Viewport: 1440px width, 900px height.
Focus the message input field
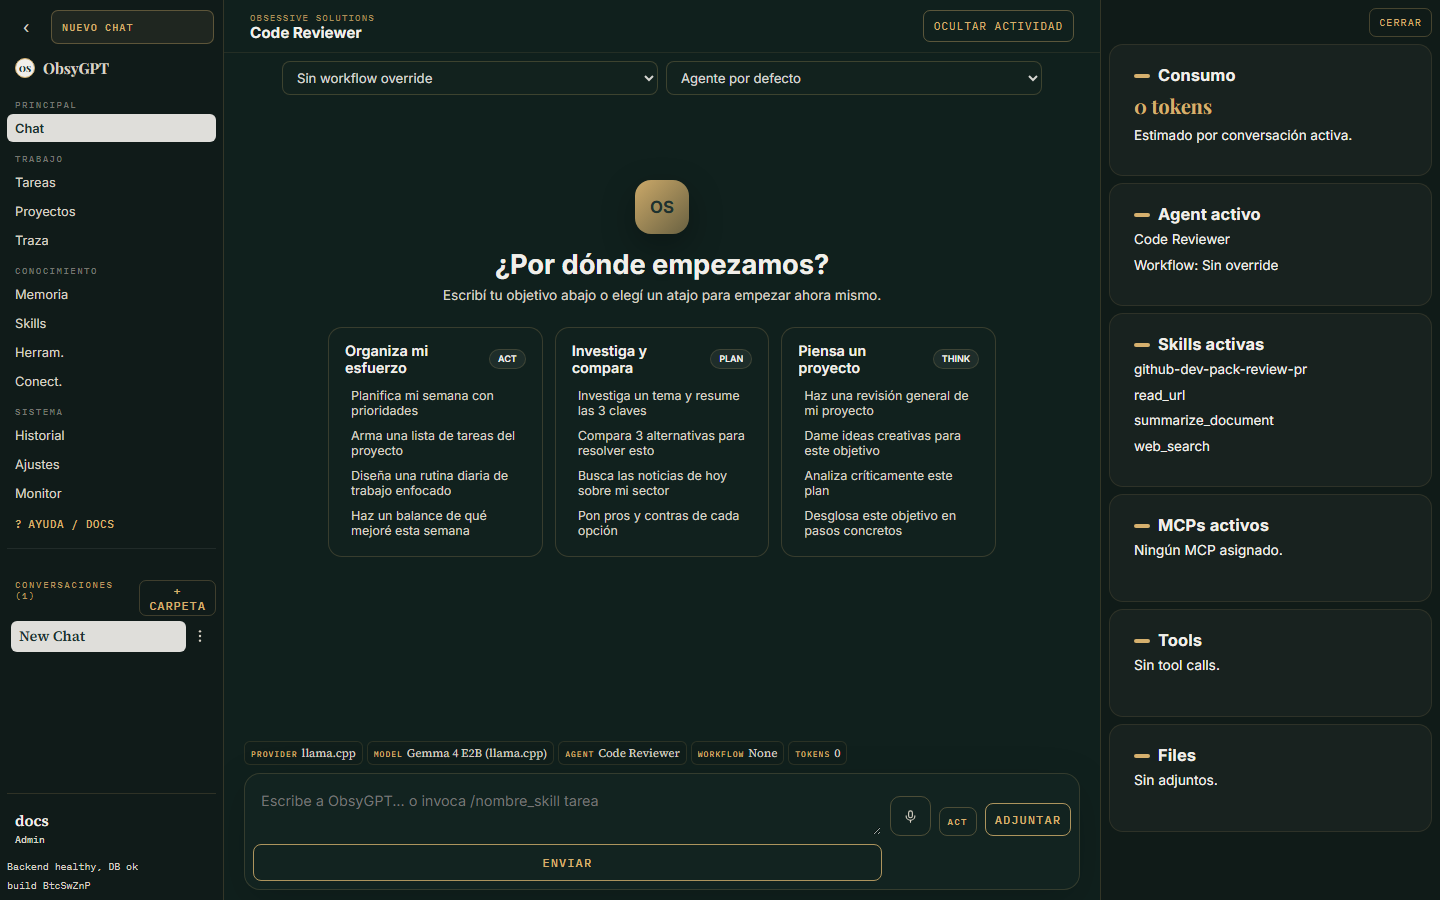[568, 812]
